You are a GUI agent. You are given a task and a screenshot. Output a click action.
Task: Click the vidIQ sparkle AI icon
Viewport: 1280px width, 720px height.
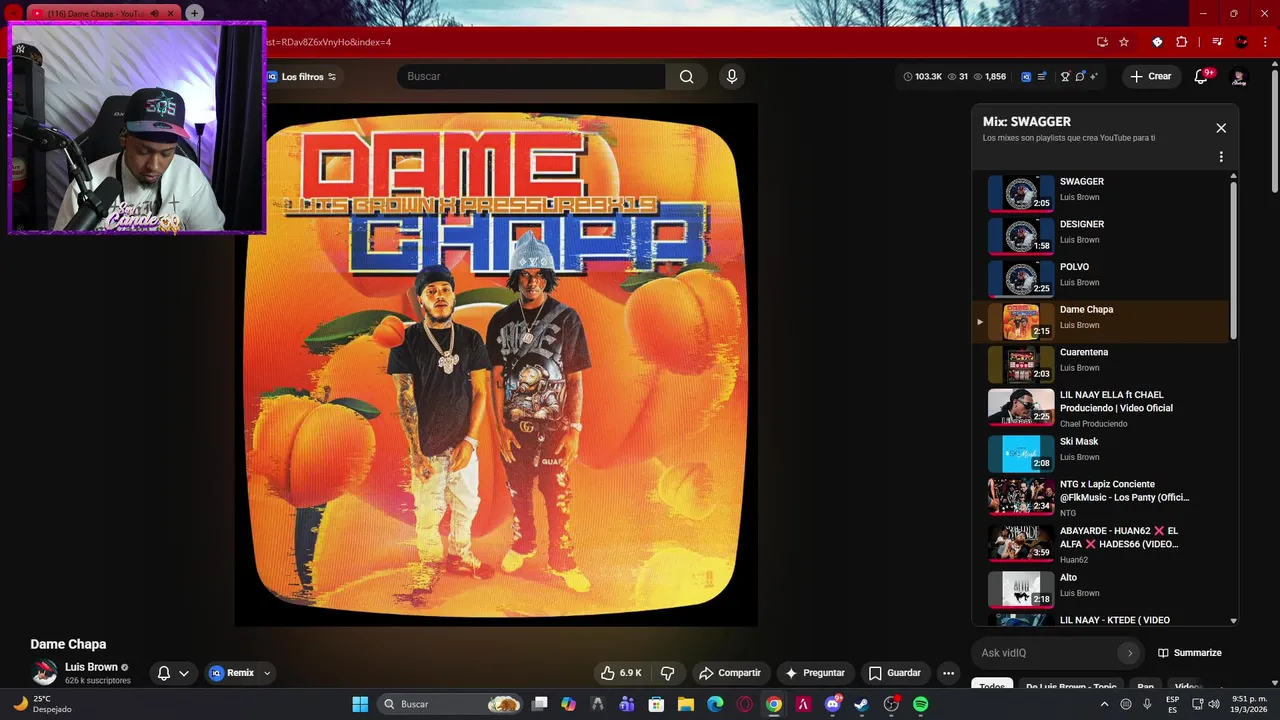[1094, 77]
